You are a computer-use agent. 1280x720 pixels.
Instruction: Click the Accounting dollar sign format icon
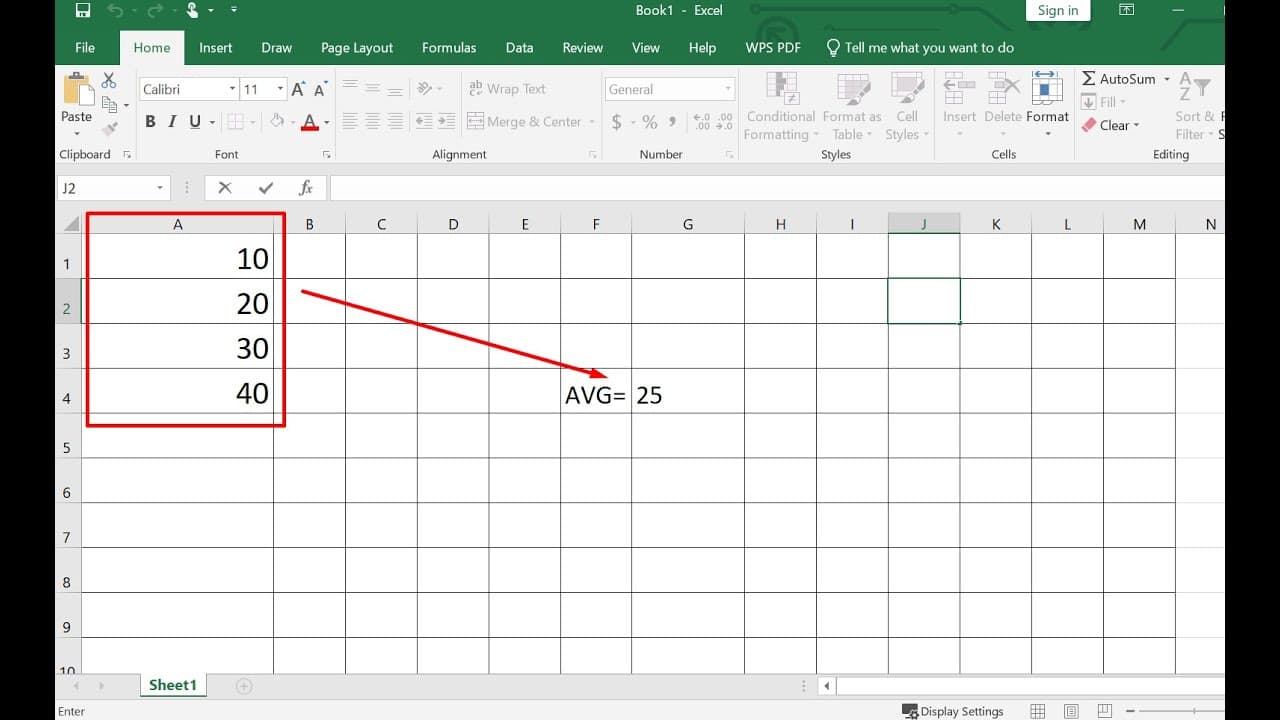617,122
